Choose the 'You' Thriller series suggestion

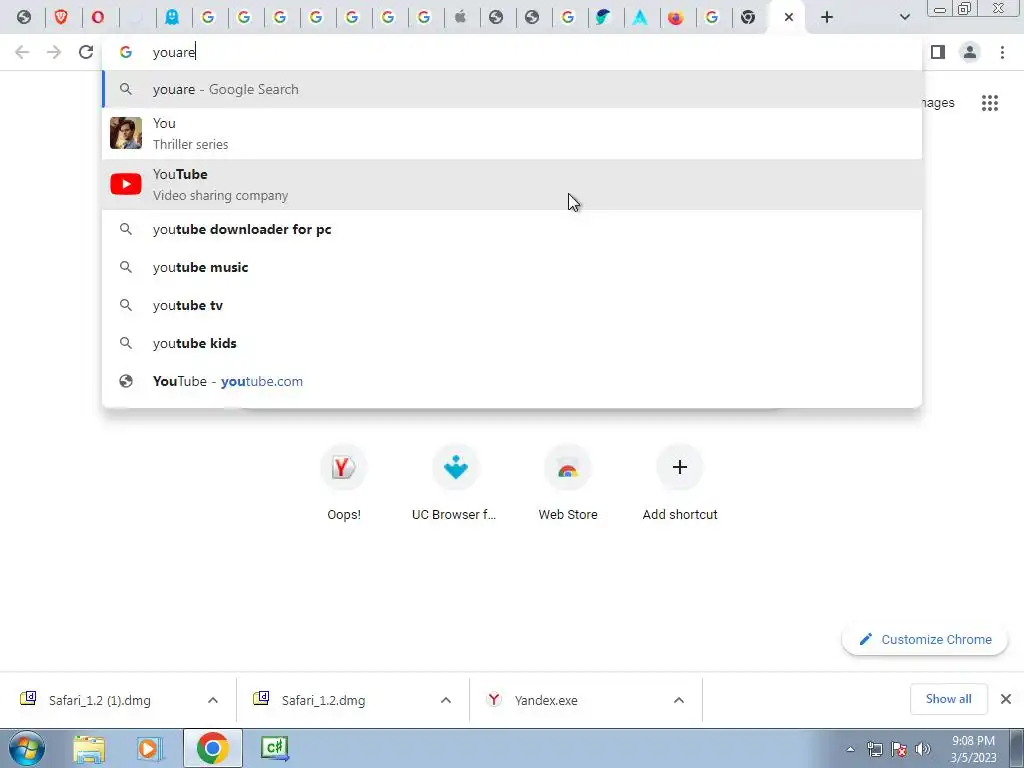512,133
